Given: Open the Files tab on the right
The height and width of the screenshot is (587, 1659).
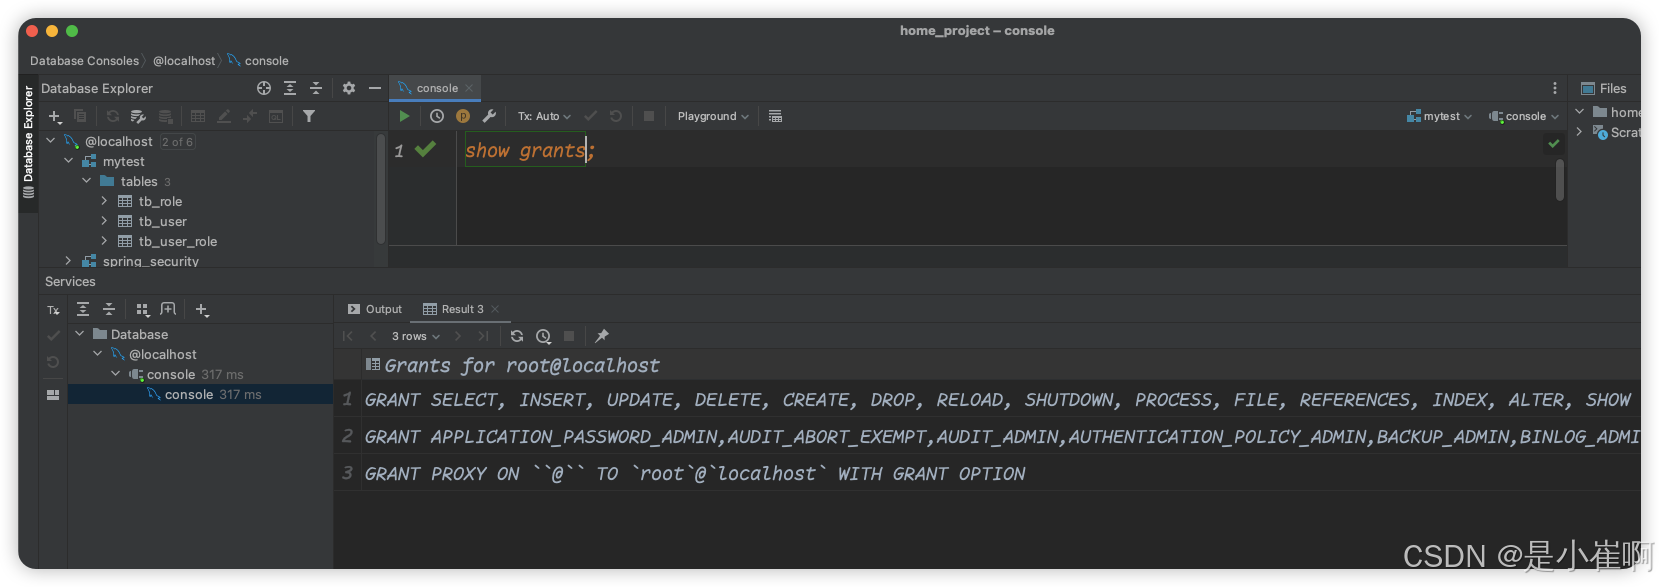Looking at the screenshot, I should coord(1604,88).
